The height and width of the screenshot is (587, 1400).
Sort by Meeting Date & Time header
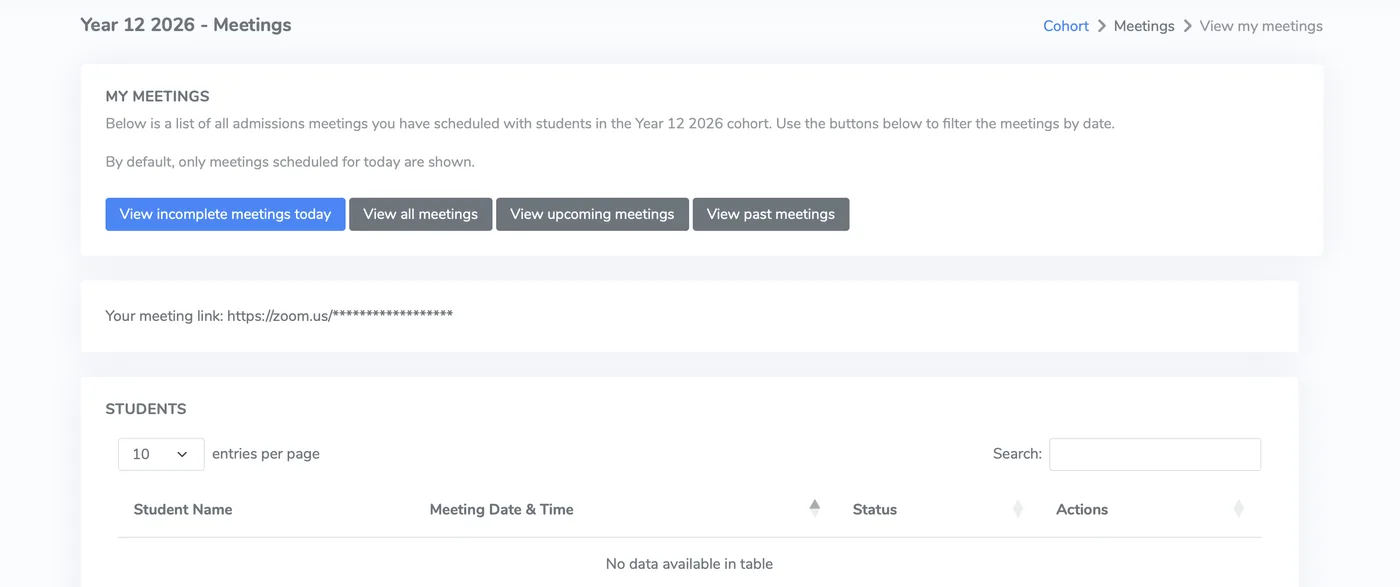(502, 509)
